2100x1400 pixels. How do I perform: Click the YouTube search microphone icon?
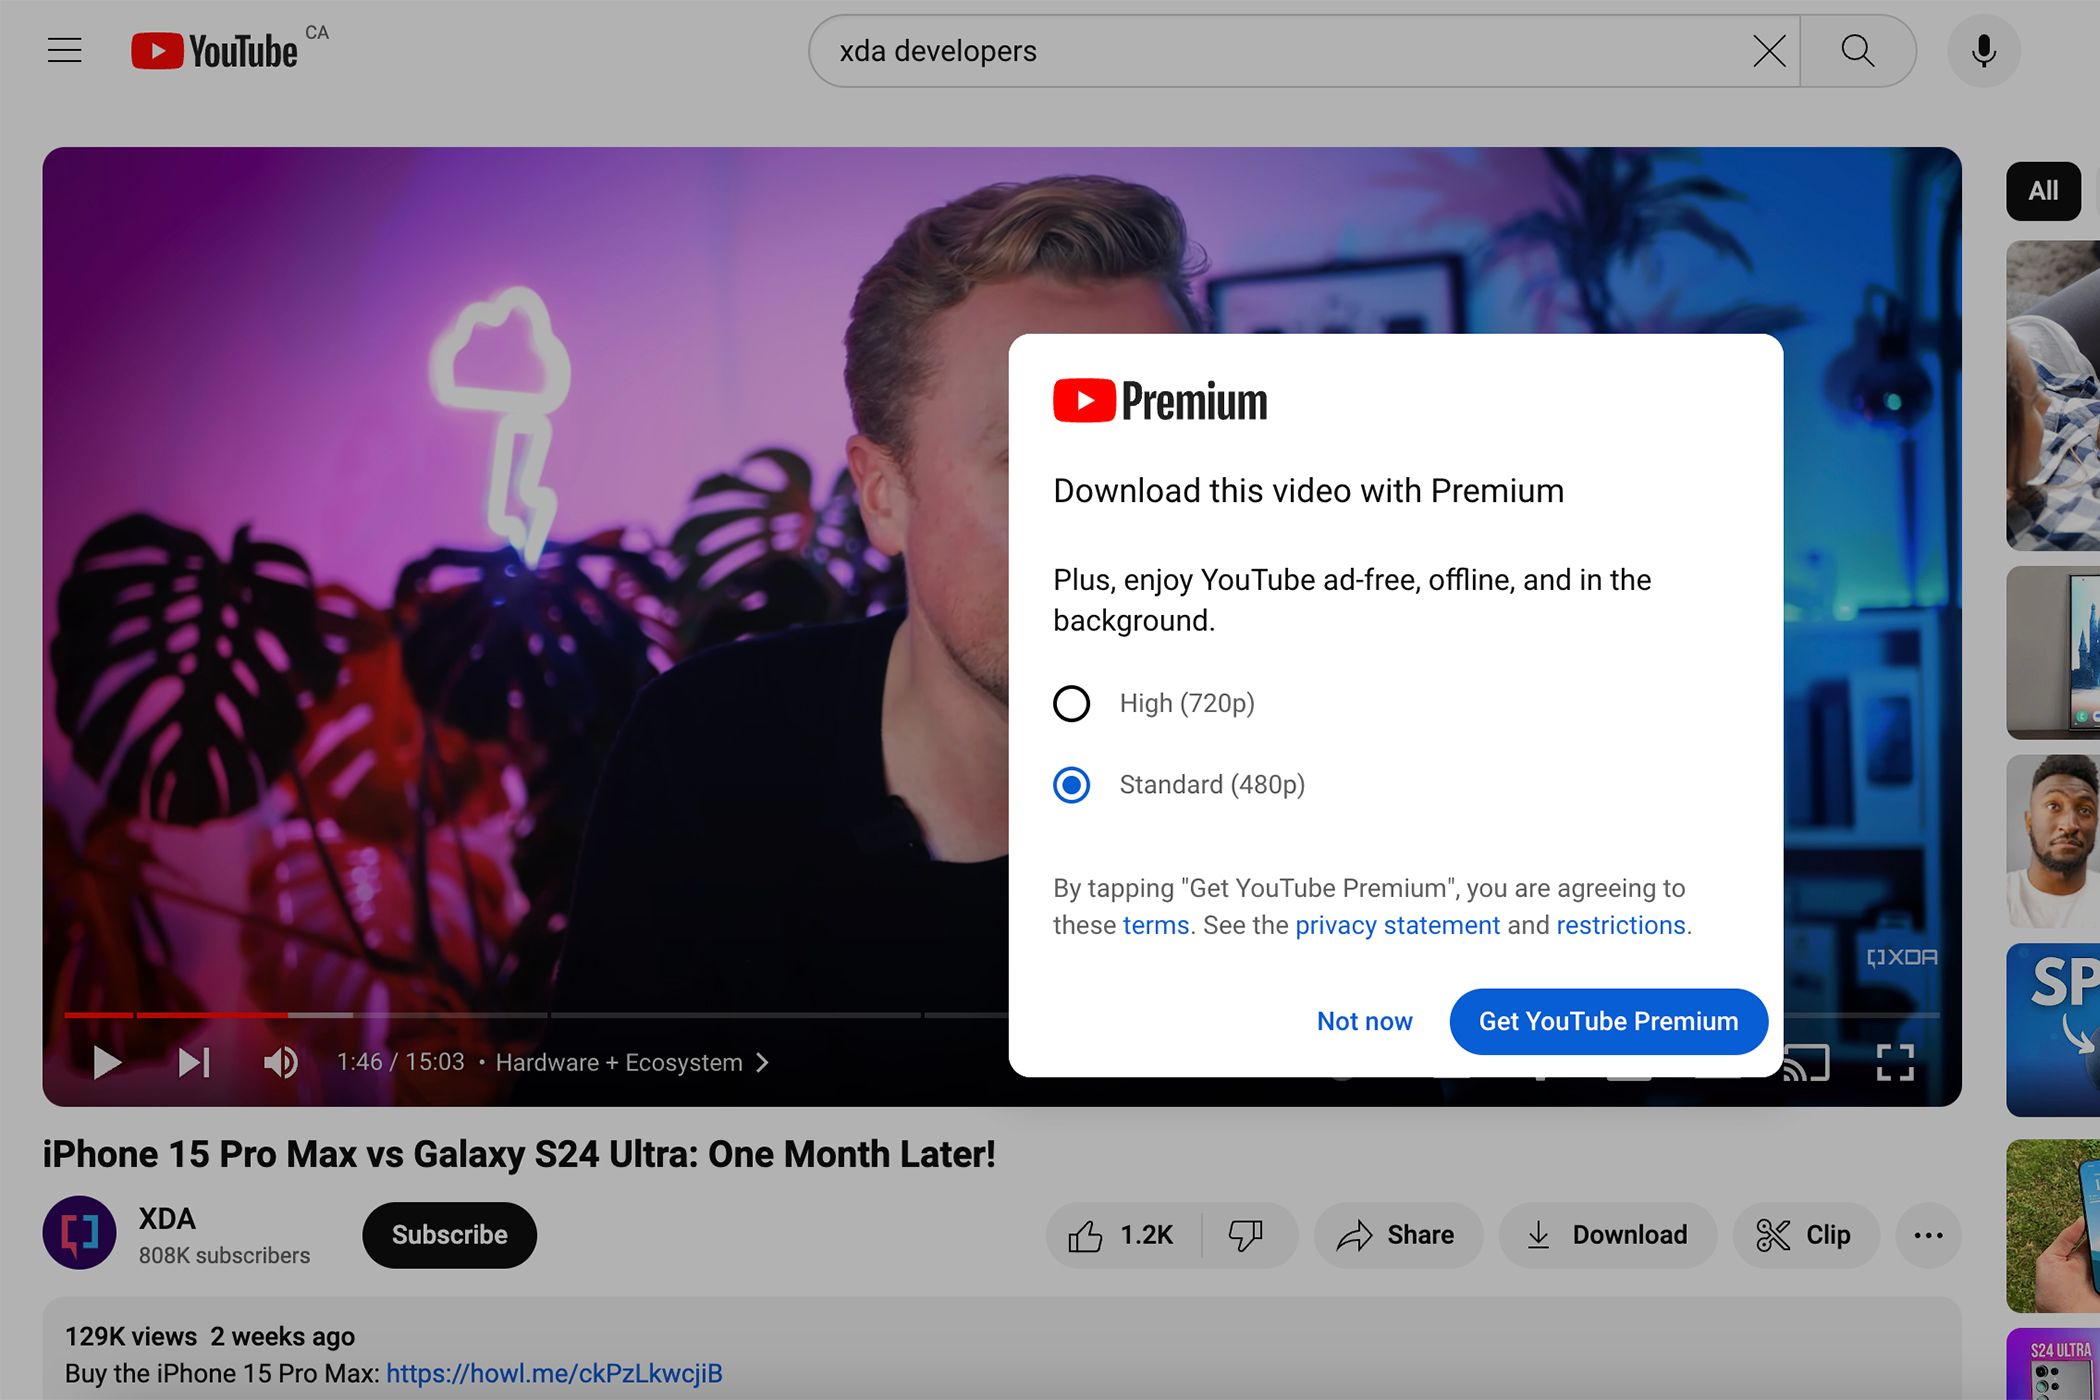1984,50
